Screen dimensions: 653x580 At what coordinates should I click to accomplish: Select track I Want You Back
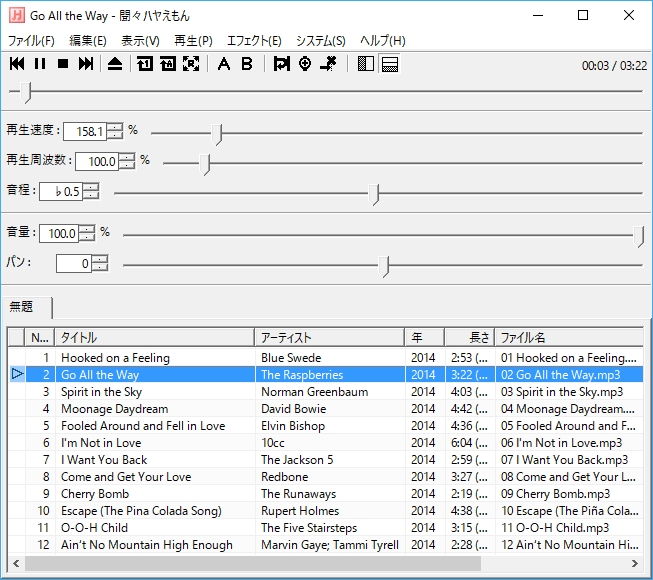[326, 460]
